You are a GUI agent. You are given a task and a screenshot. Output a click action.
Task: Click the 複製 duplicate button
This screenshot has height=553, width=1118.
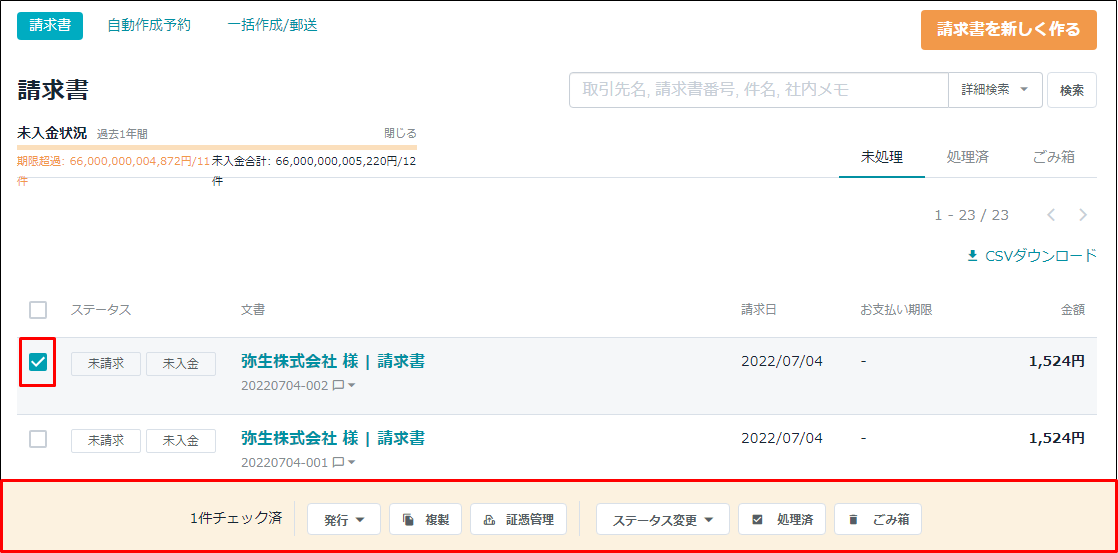[425, 519]
